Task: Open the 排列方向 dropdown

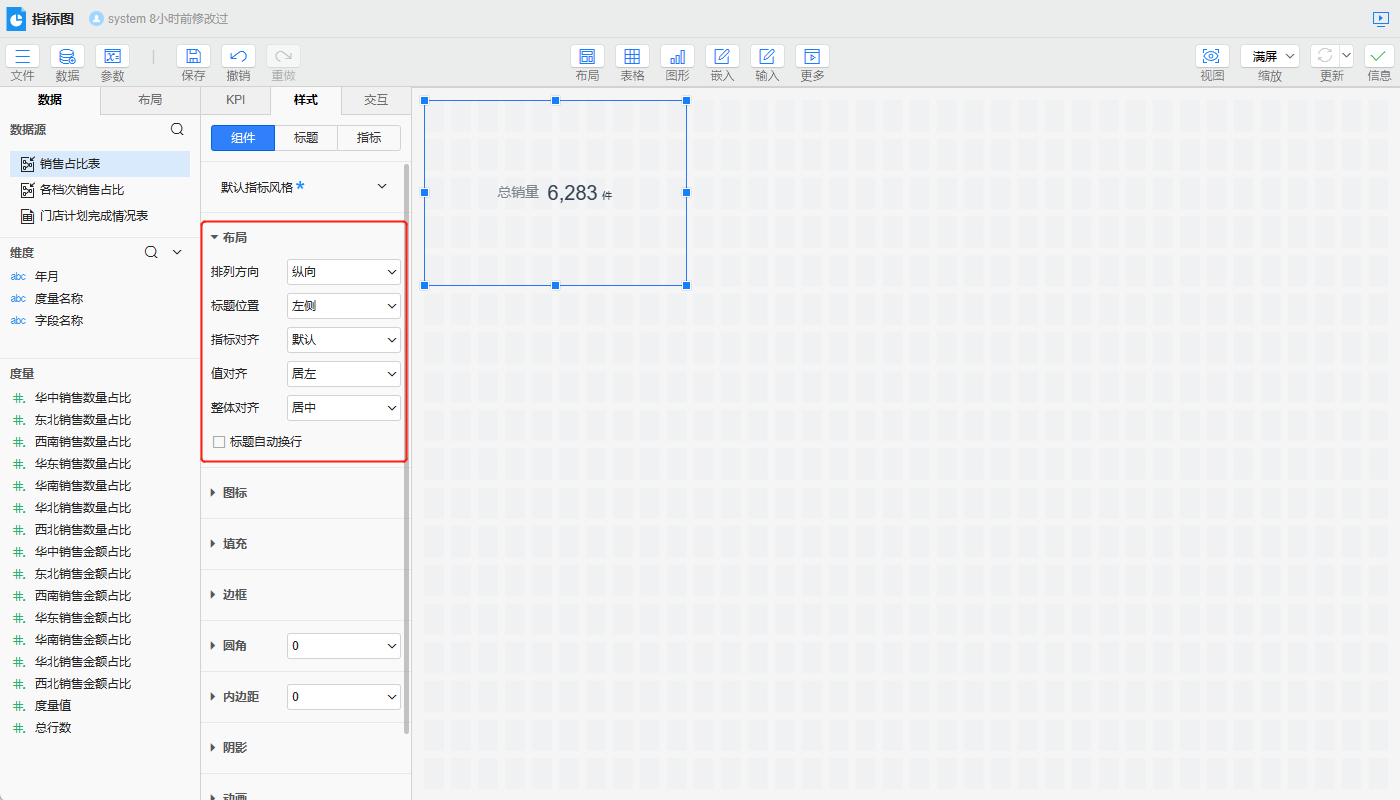Action: click(x=343, y=272)
